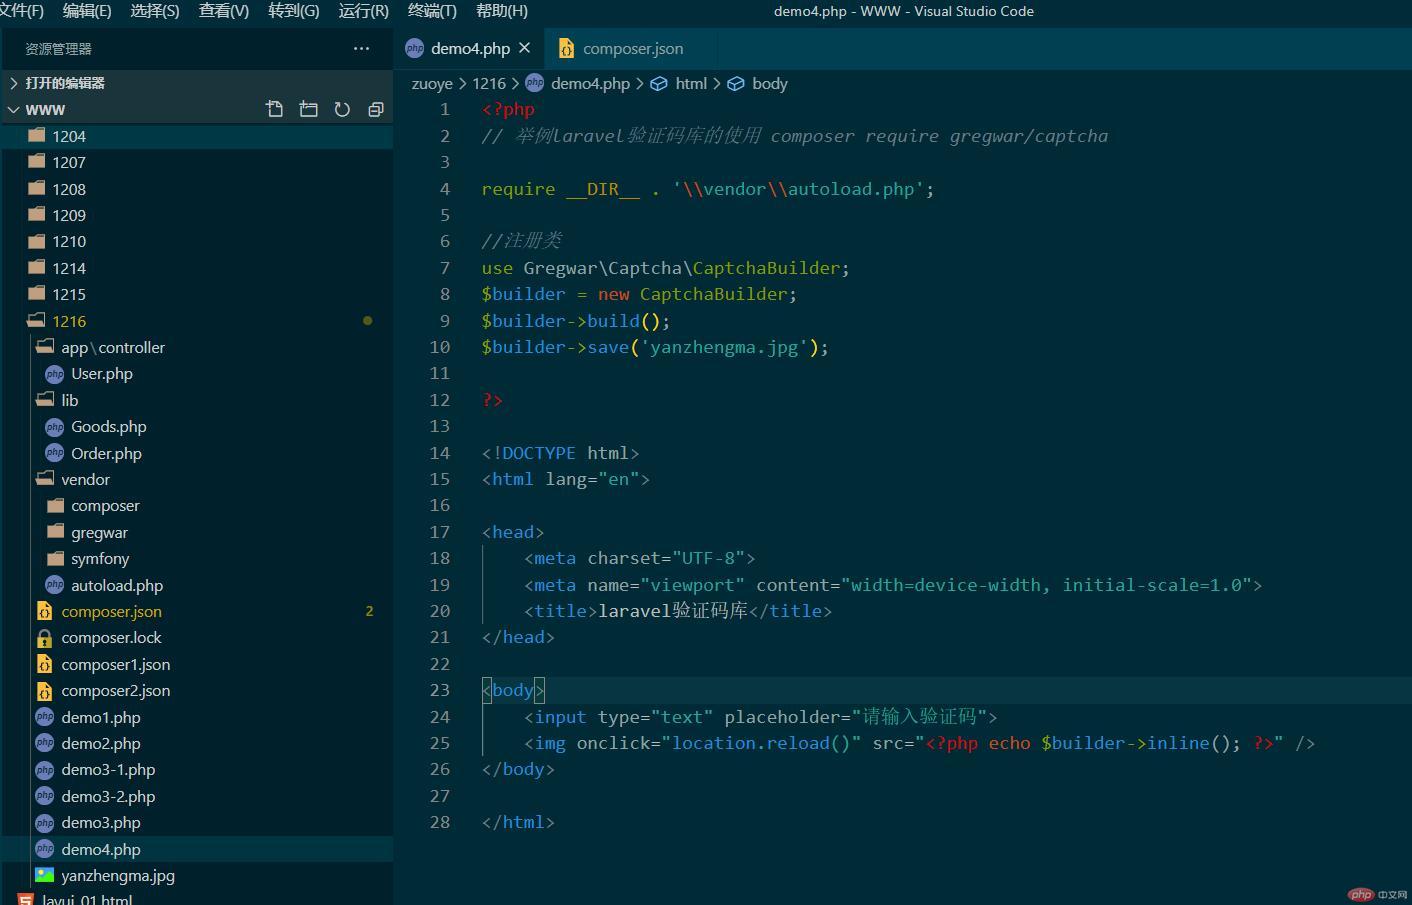Expand folder 1204 in explorer
The height and width of the screenshot is (905, 1412).
point(196,136)
